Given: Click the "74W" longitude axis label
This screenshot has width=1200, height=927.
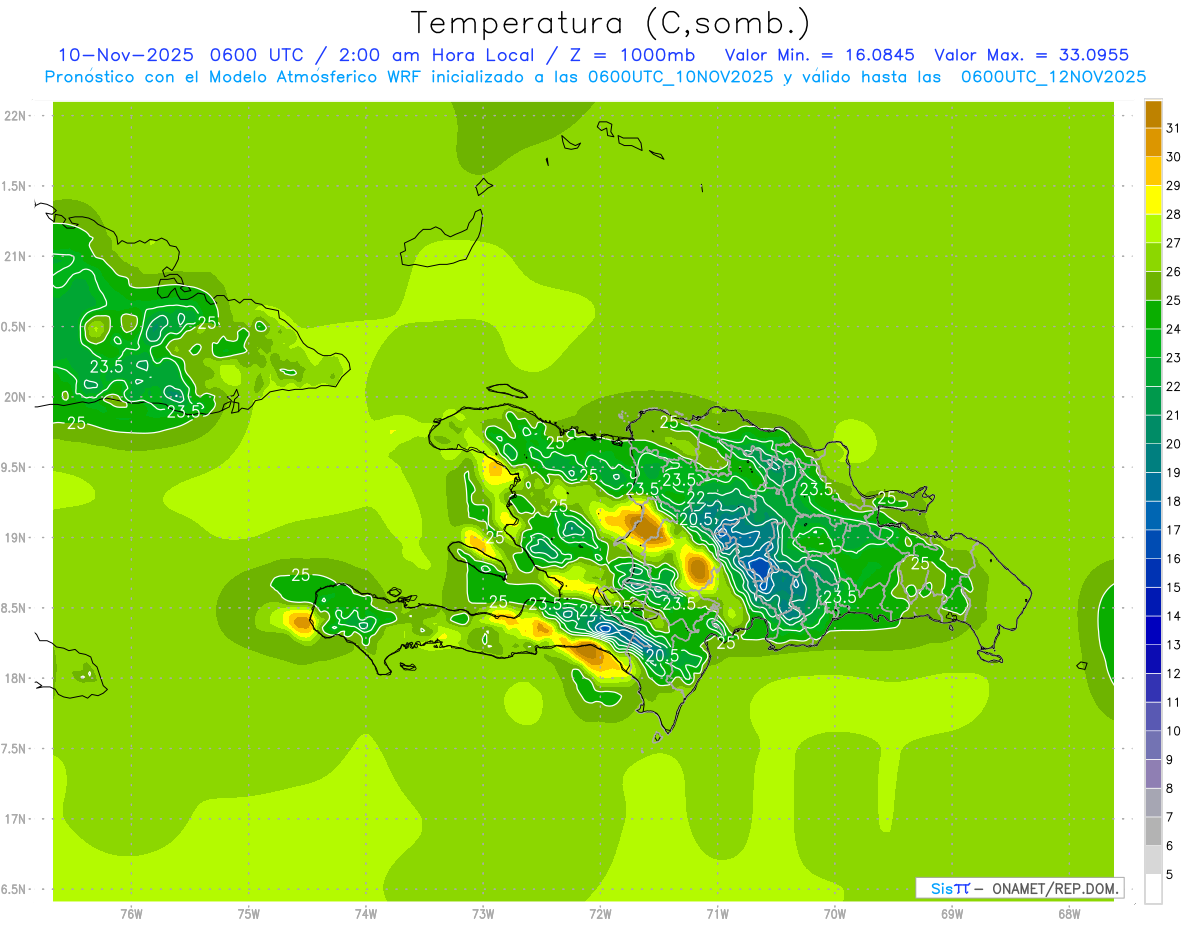Looking at the screenshot, I should (x=366, y=914).
